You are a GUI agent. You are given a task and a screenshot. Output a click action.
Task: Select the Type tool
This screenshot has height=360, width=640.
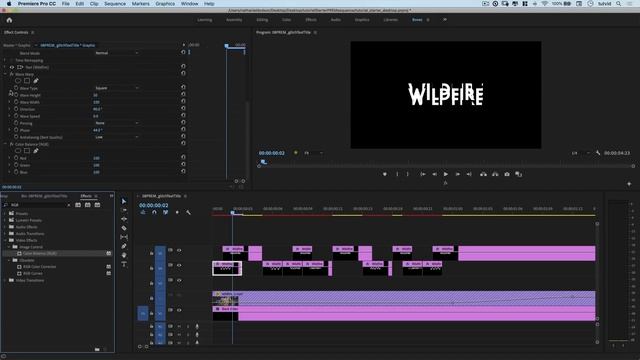(x=124, y=264)
